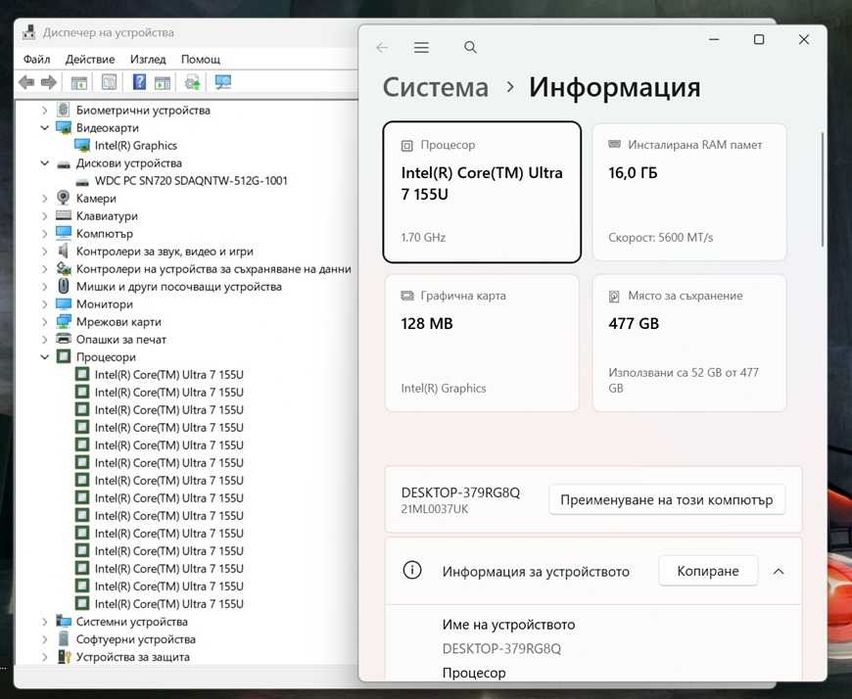Toggle action pane icon next to Help
Viewport: 852px width, 699px height.
point(162,83)
